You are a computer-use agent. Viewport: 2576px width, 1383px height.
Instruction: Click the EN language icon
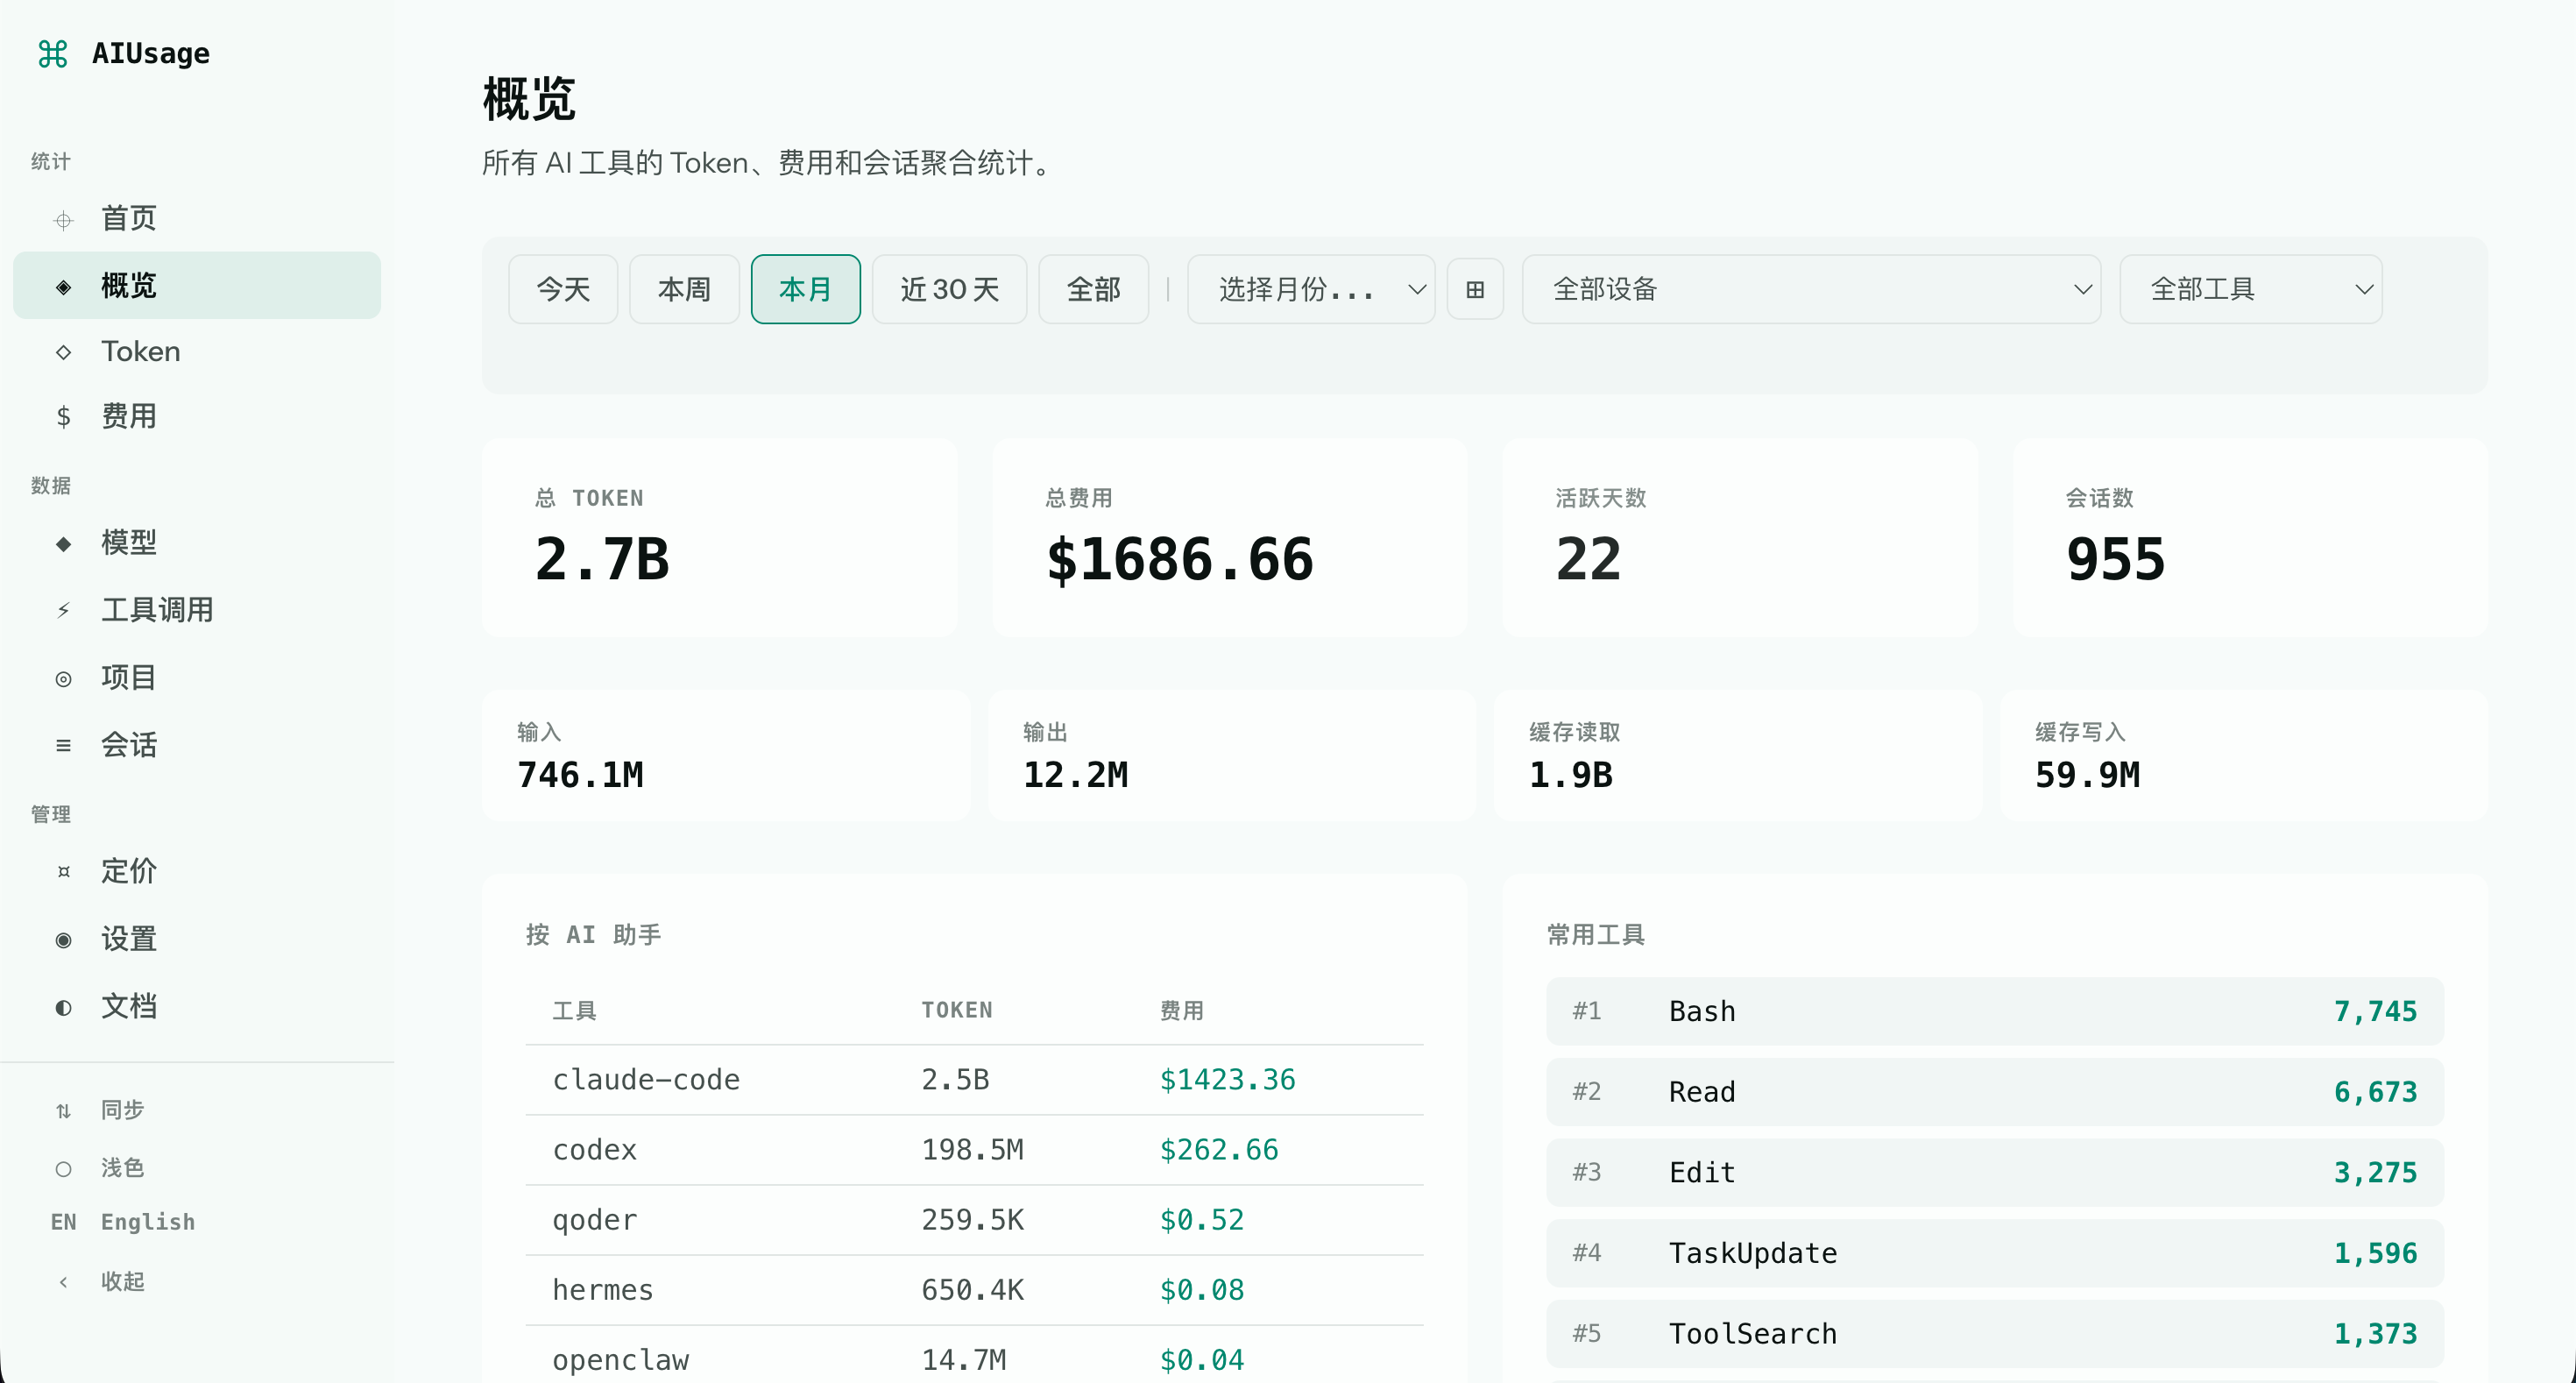(63, 1222)
